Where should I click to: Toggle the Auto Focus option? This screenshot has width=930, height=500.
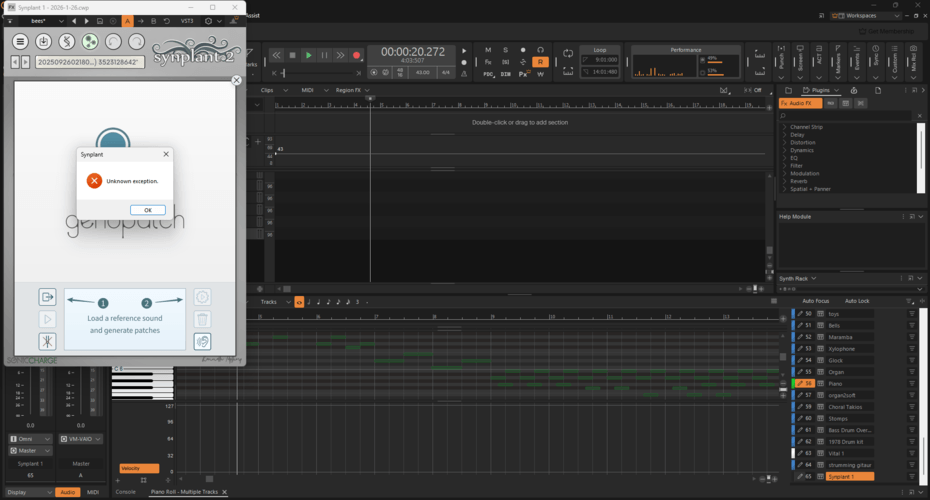(x=815, y=301)
